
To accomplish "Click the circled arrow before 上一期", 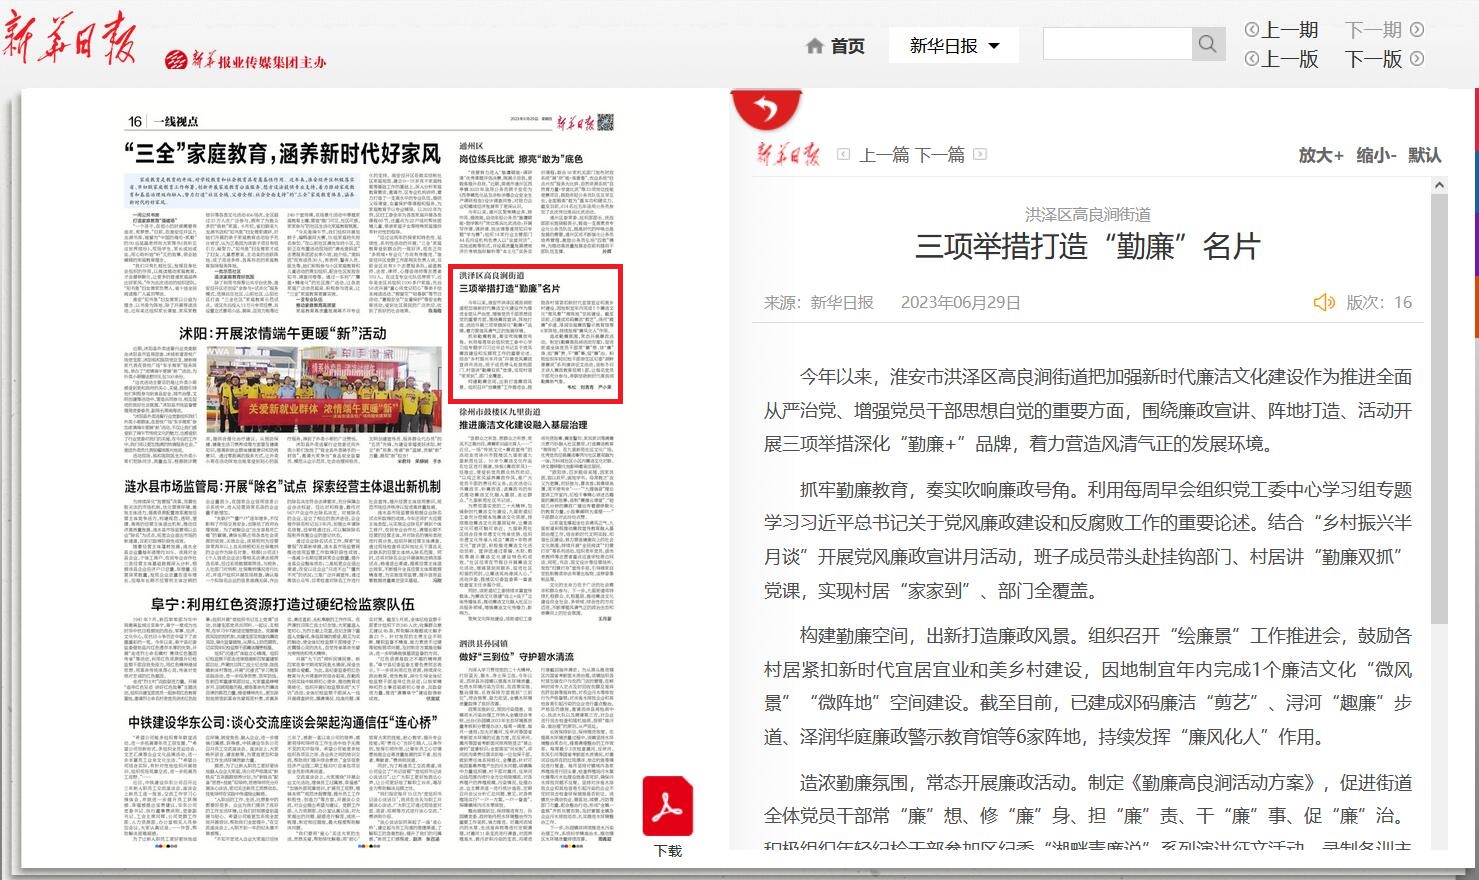I will tap(1251, 30).
